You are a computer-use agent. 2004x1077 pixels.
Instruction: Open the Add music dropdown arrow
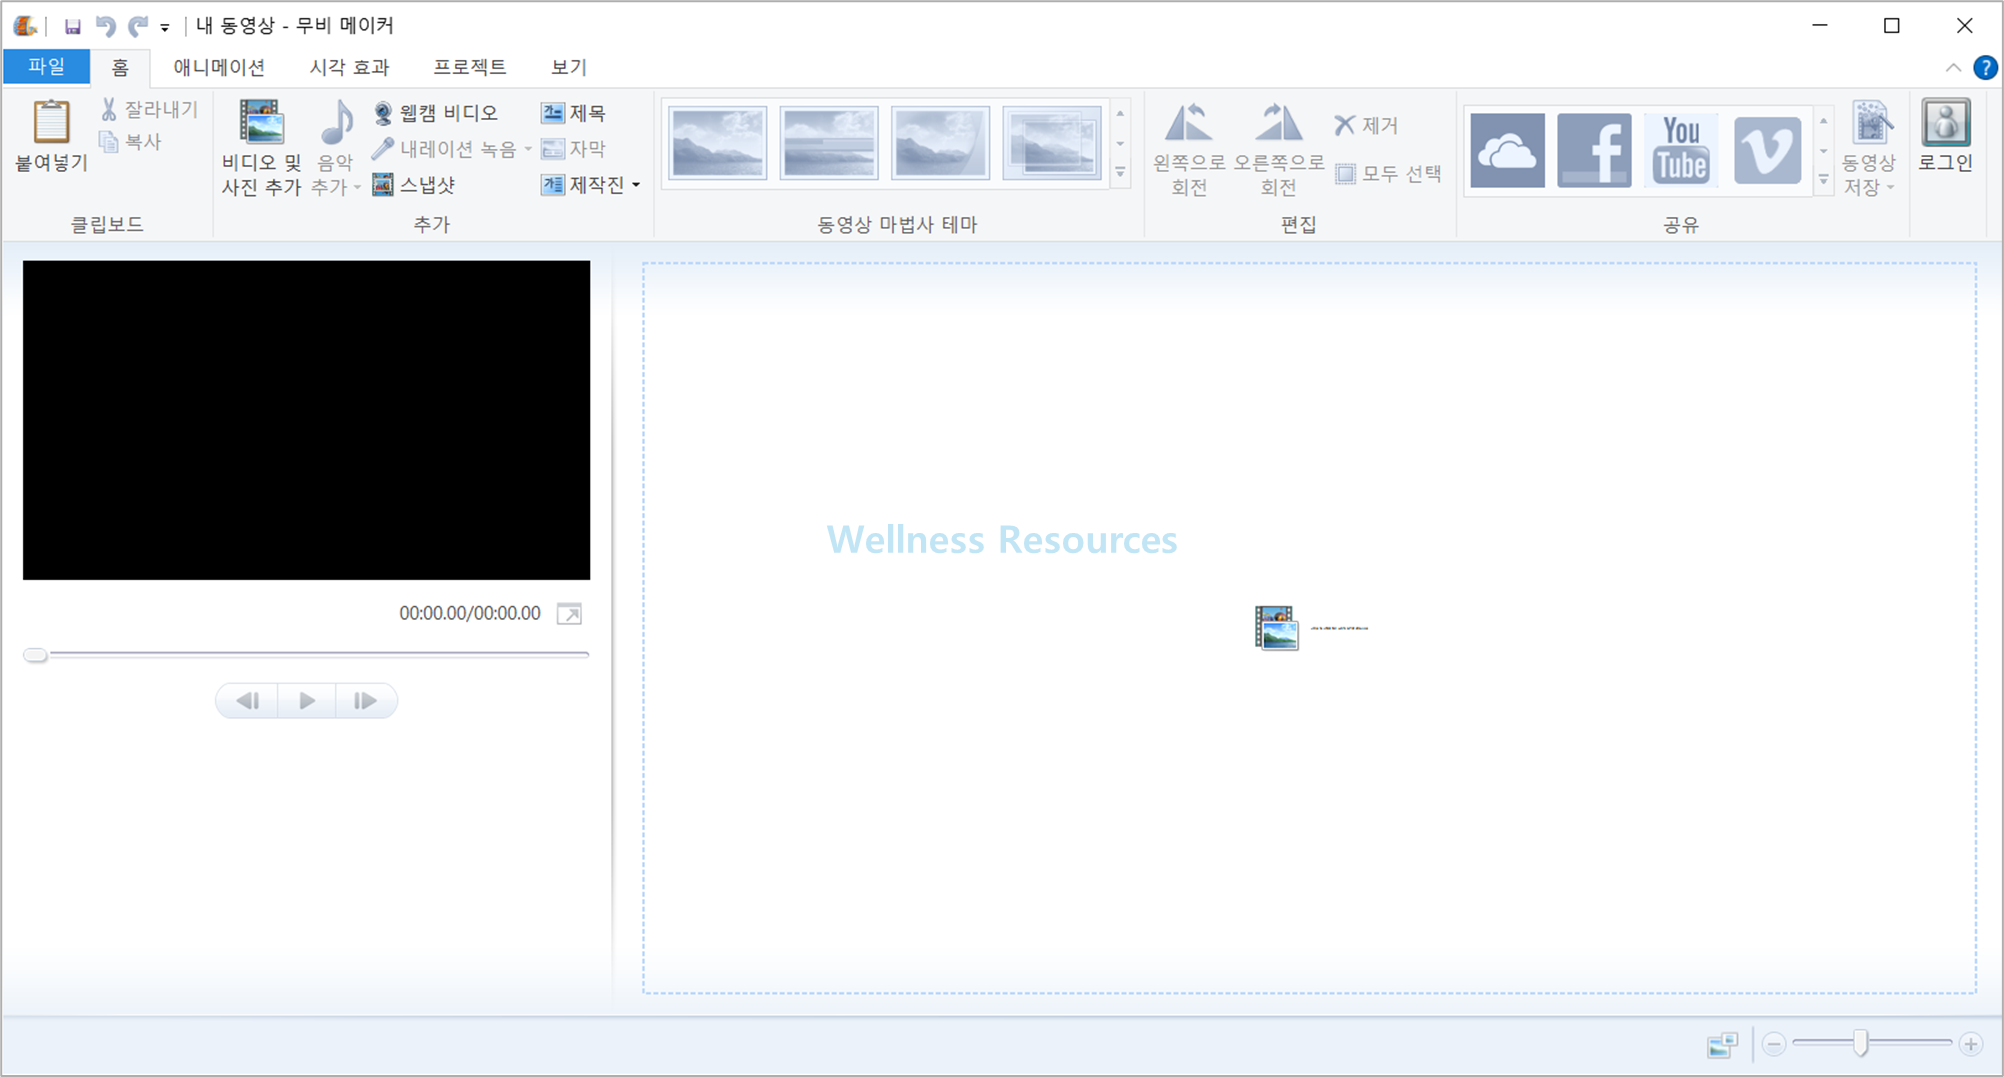point(357,187)
